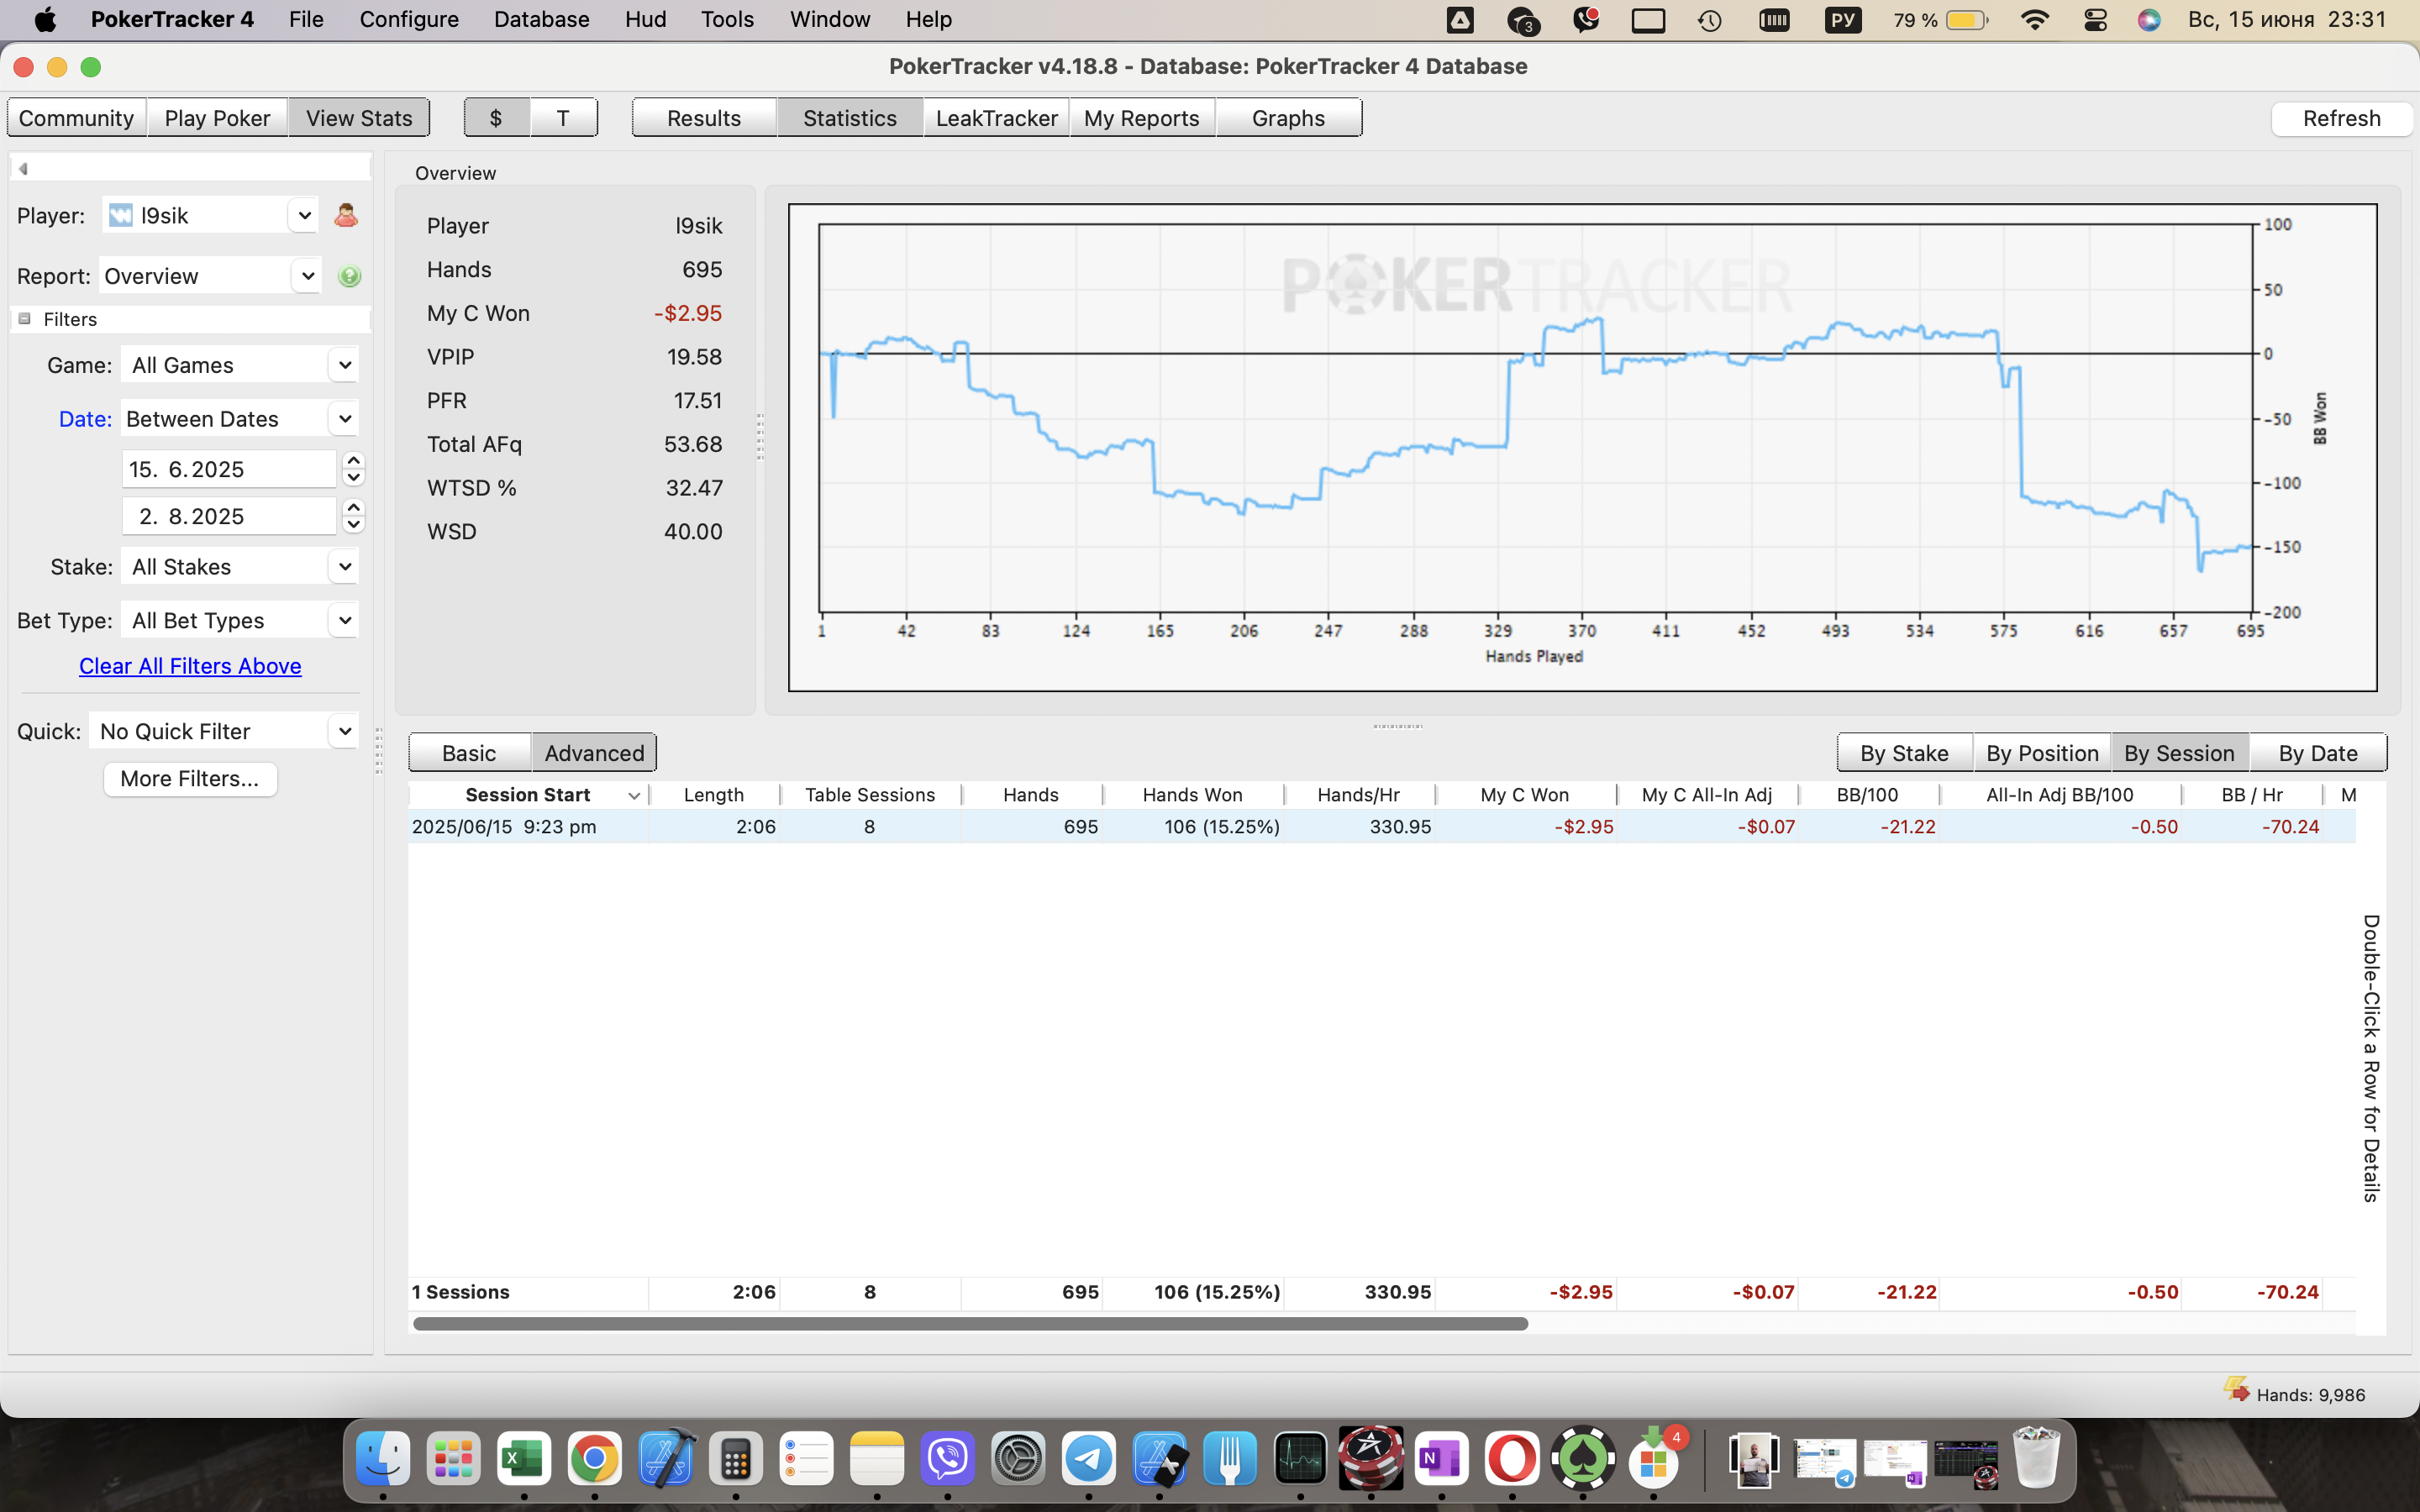Open the Hud menu
Image resolution: width=2420 pixels, height=1512 pixels.
645,19
